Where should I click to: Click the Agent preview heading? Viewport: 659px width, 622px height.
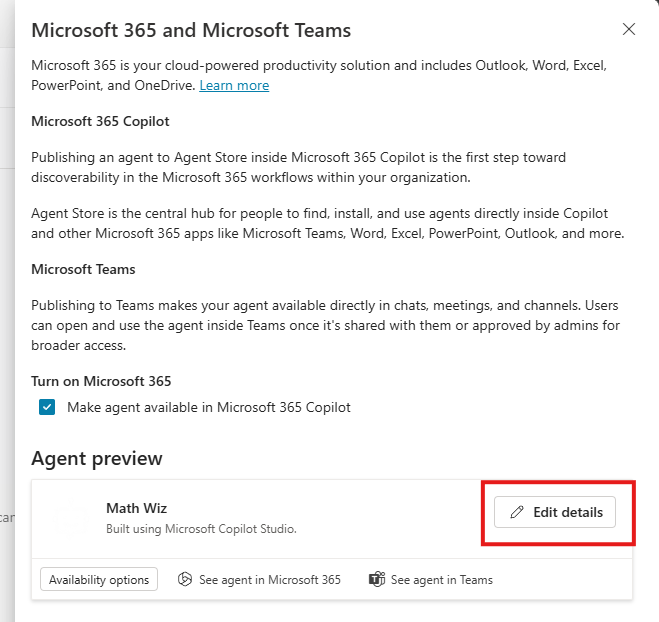point(97,458)
